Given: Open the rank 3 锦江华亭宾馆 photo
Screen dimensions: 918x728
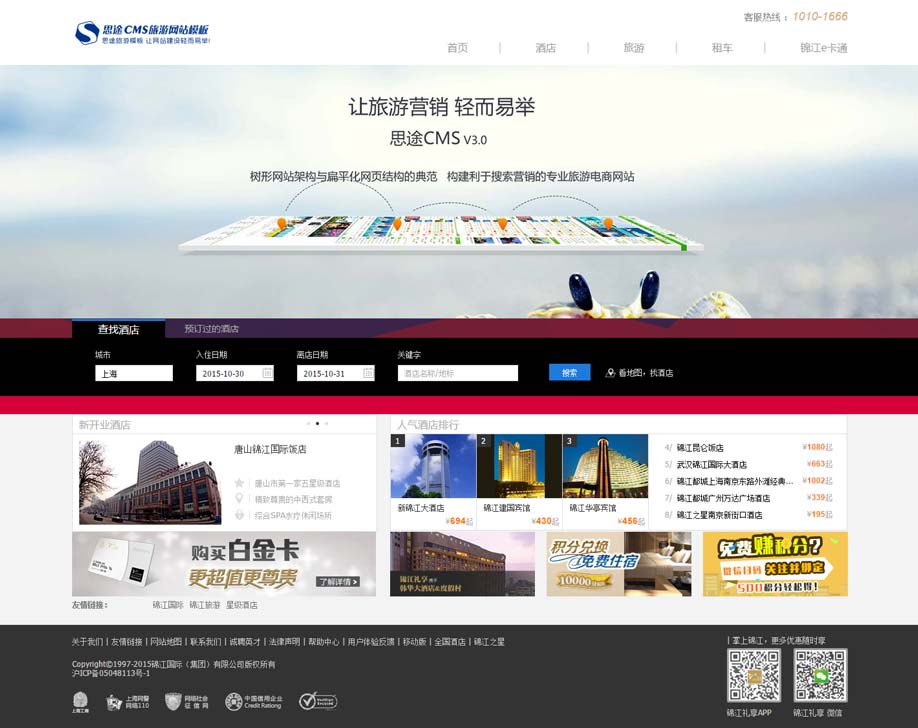Looking at the screenshot, I should (x=605, y=466).
